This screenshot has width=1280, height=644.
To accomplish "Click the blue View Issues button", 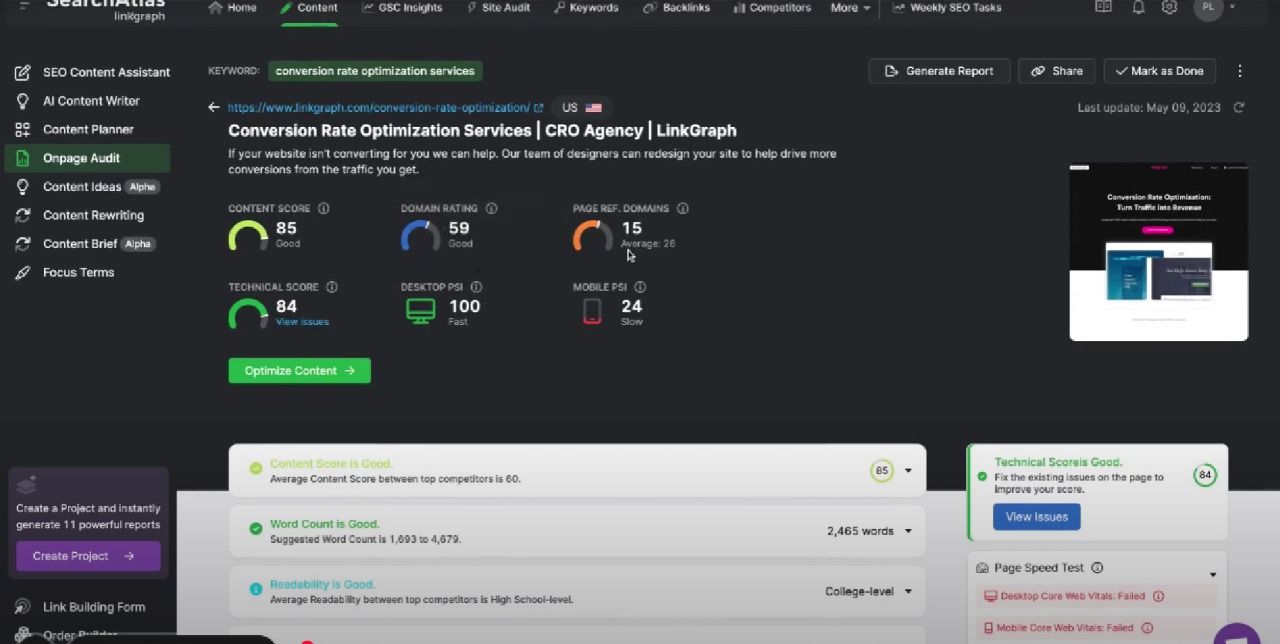I will (1036, 517).
